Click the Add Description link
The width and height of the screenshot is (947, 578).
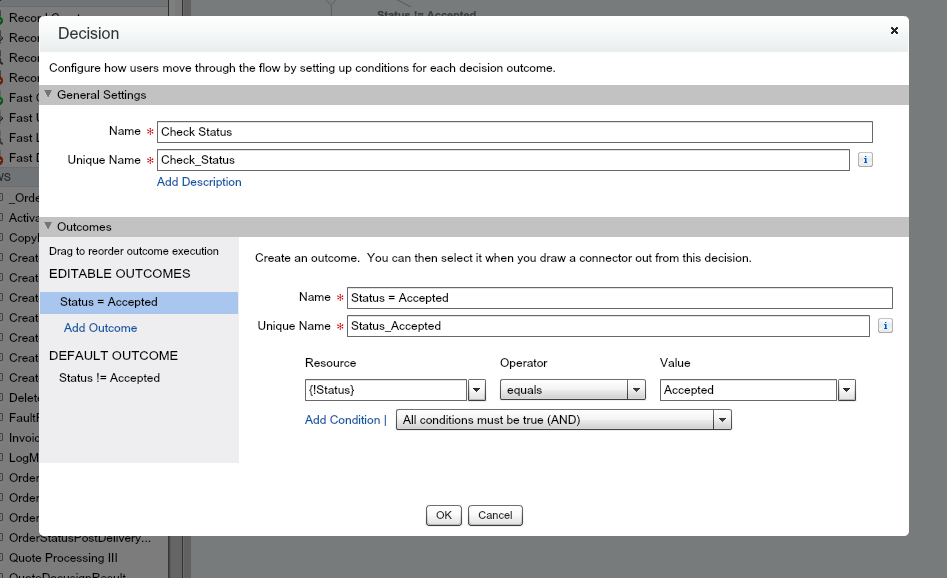click(x=199, y=182)
